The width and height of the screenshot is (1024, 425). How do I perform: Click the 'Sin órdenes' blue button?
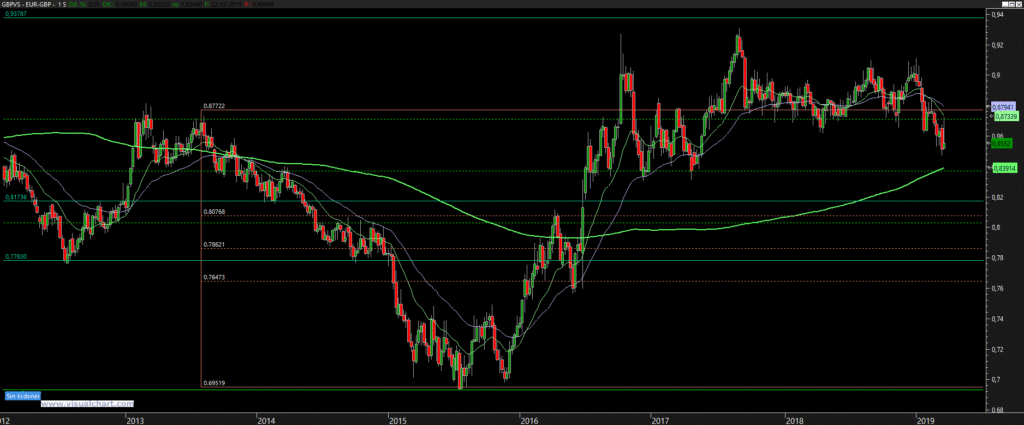tap(22, 396)
